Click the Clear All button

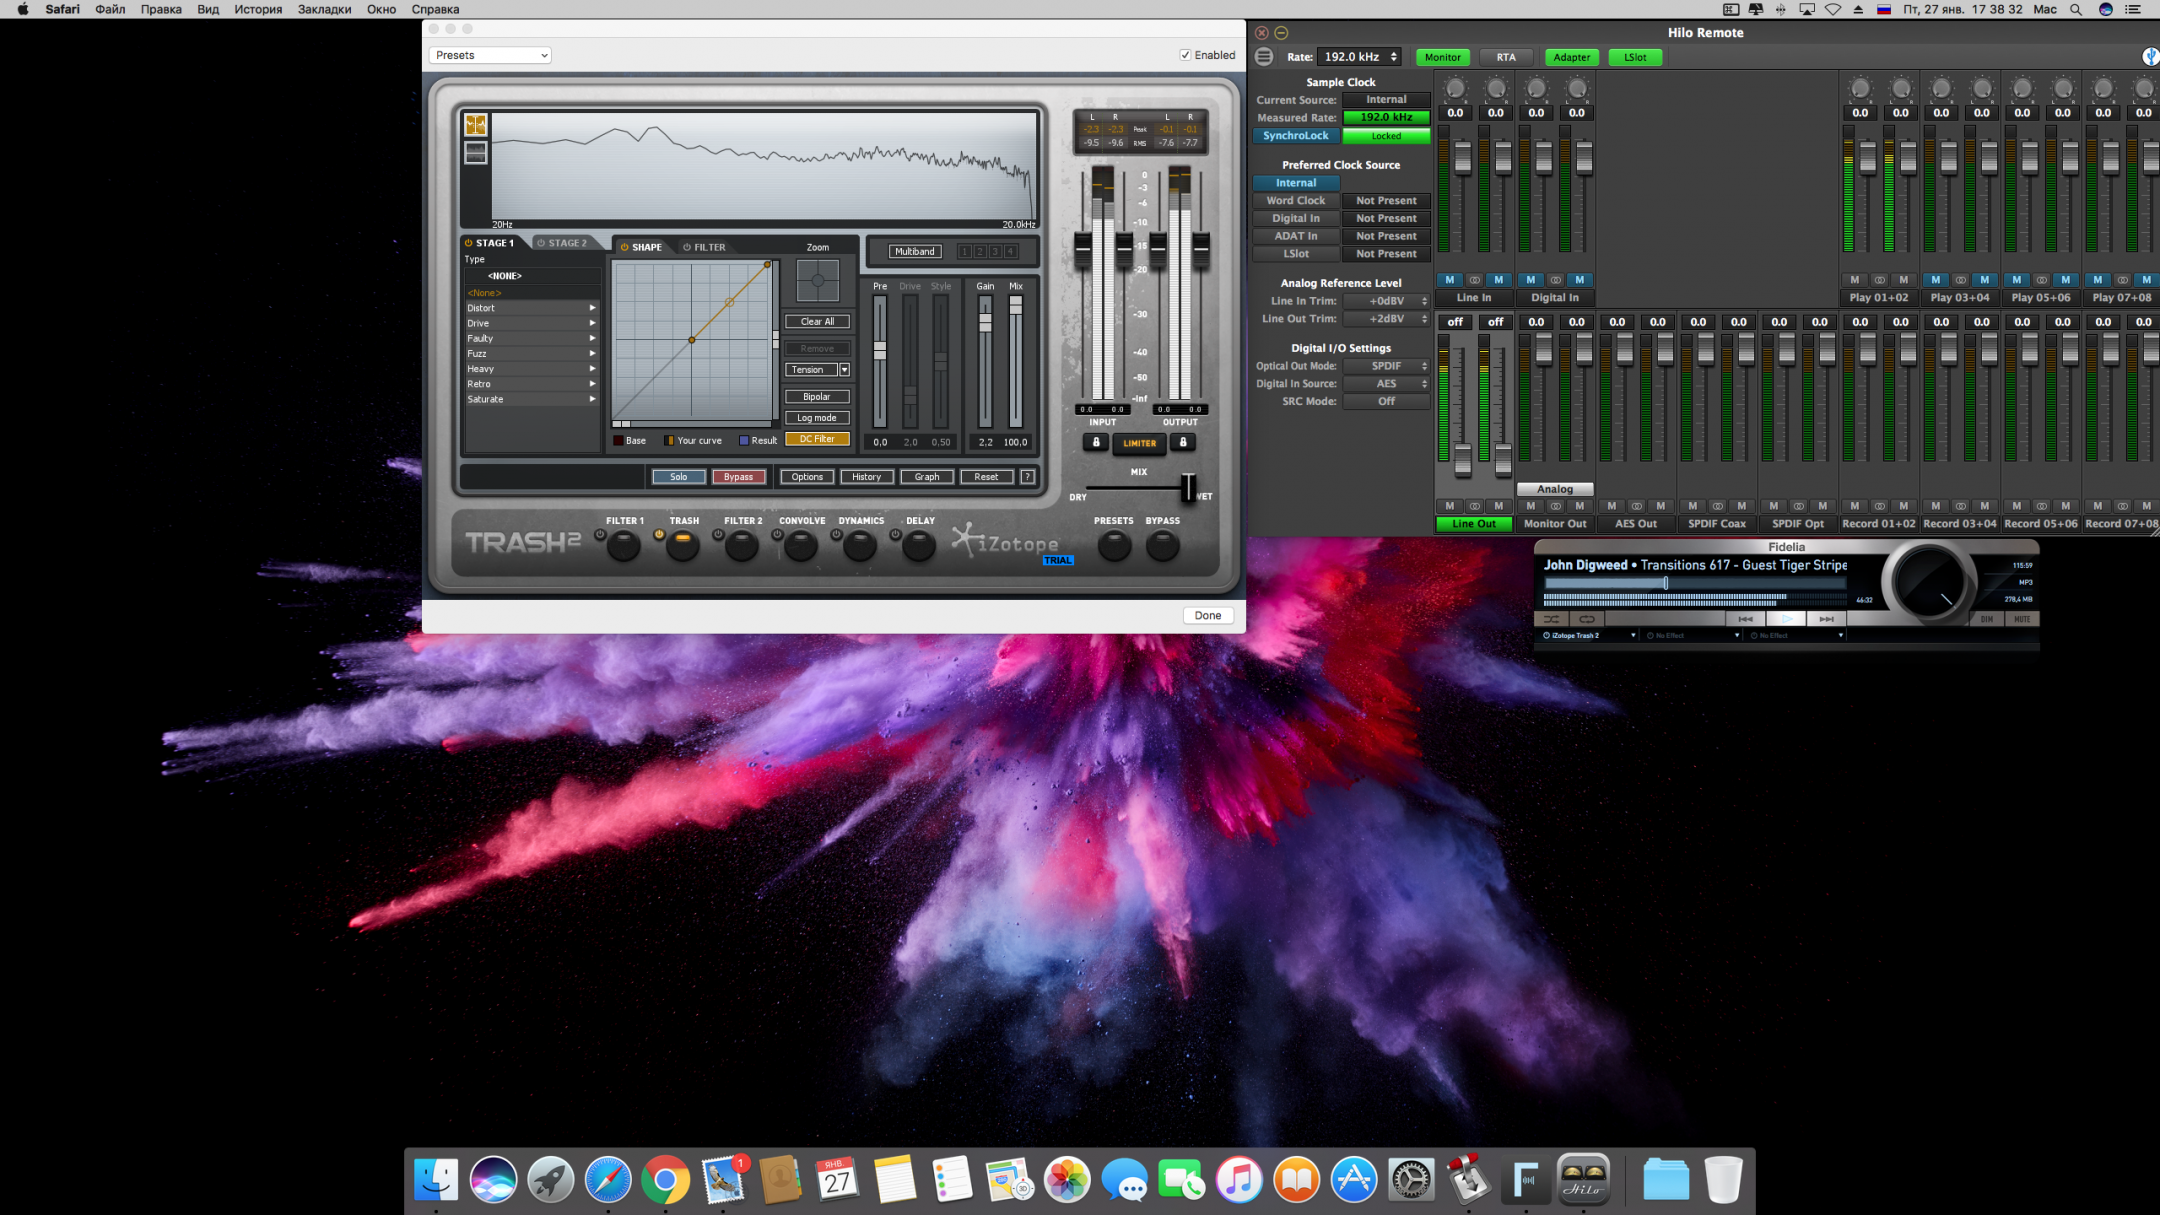[817, 322]
